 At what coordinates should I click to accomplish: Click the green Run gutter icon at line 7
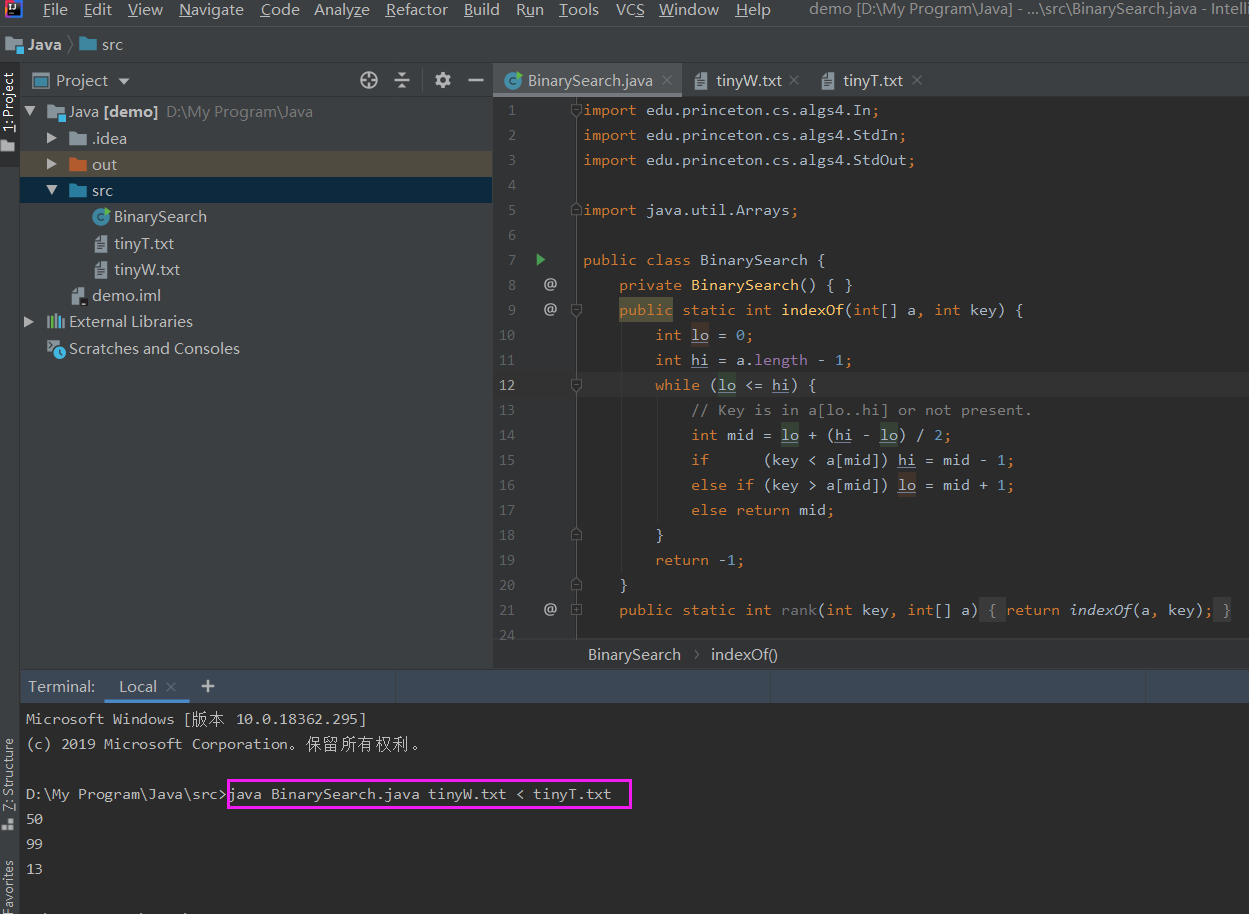point(541,260)
